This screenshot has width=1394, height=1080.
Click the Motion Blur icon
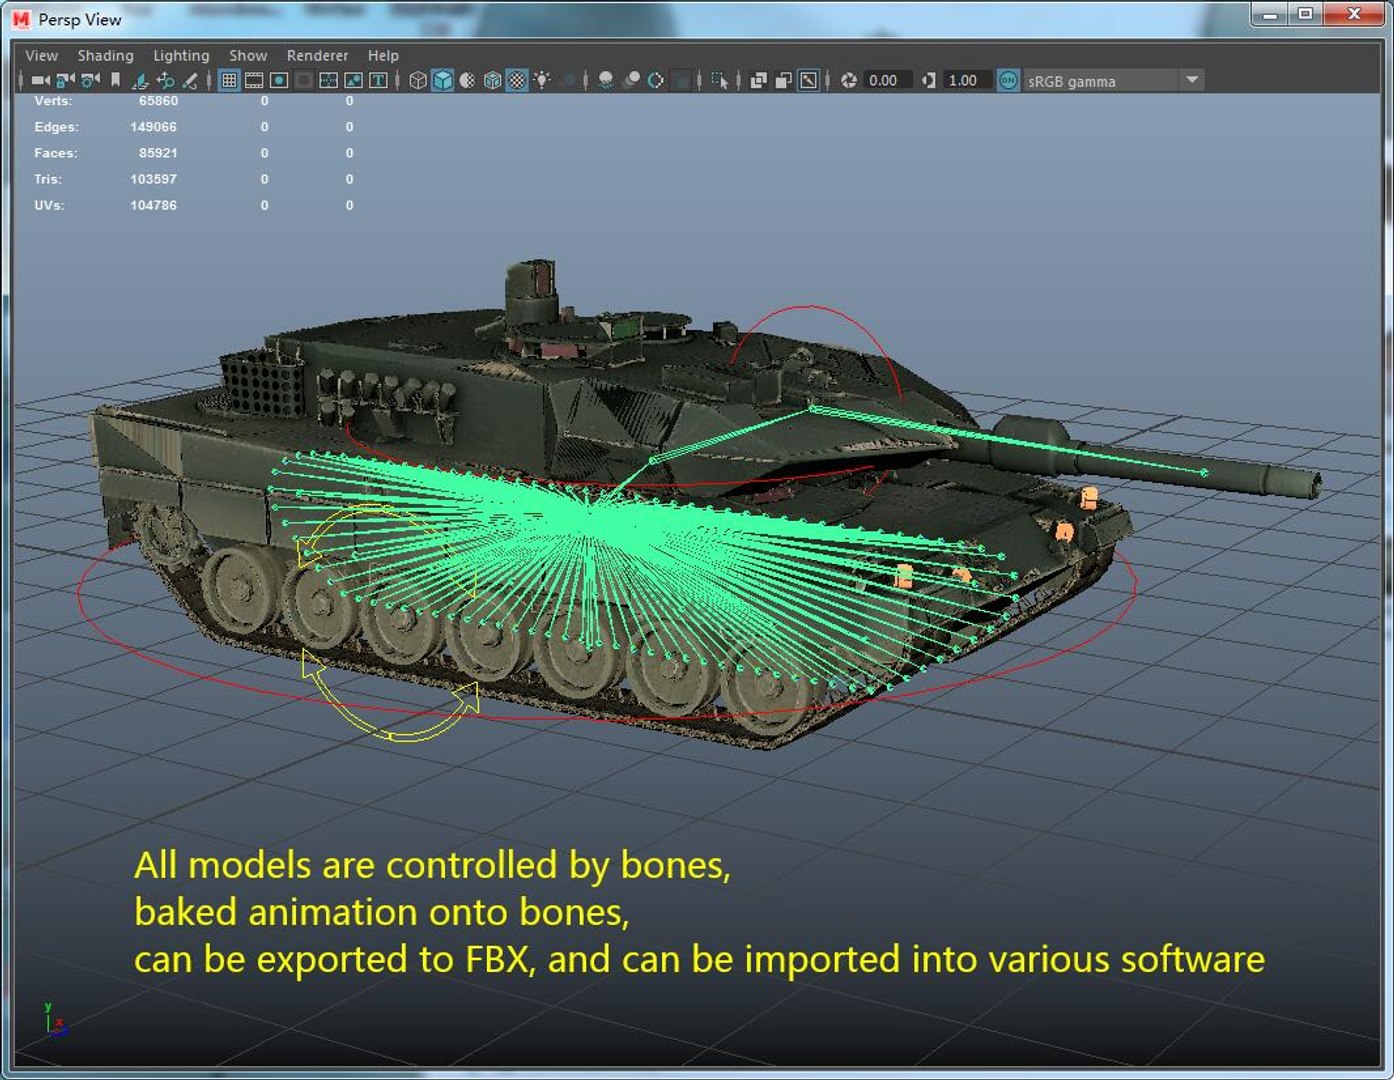[x=631, y=80]
